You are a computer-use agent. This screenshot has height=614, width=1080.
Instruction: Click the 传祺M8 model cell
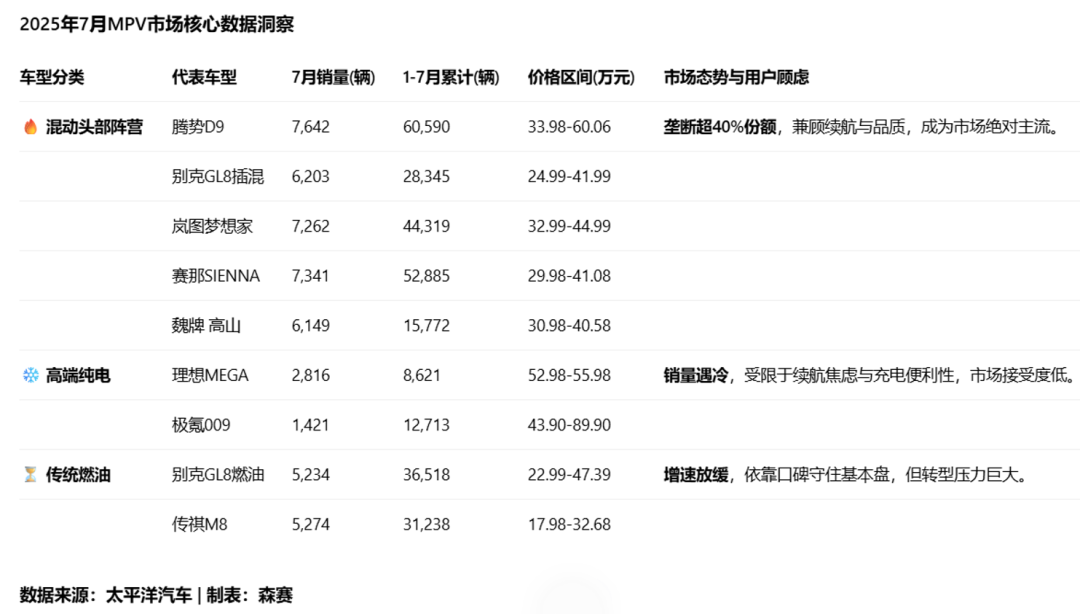point(200,524)
